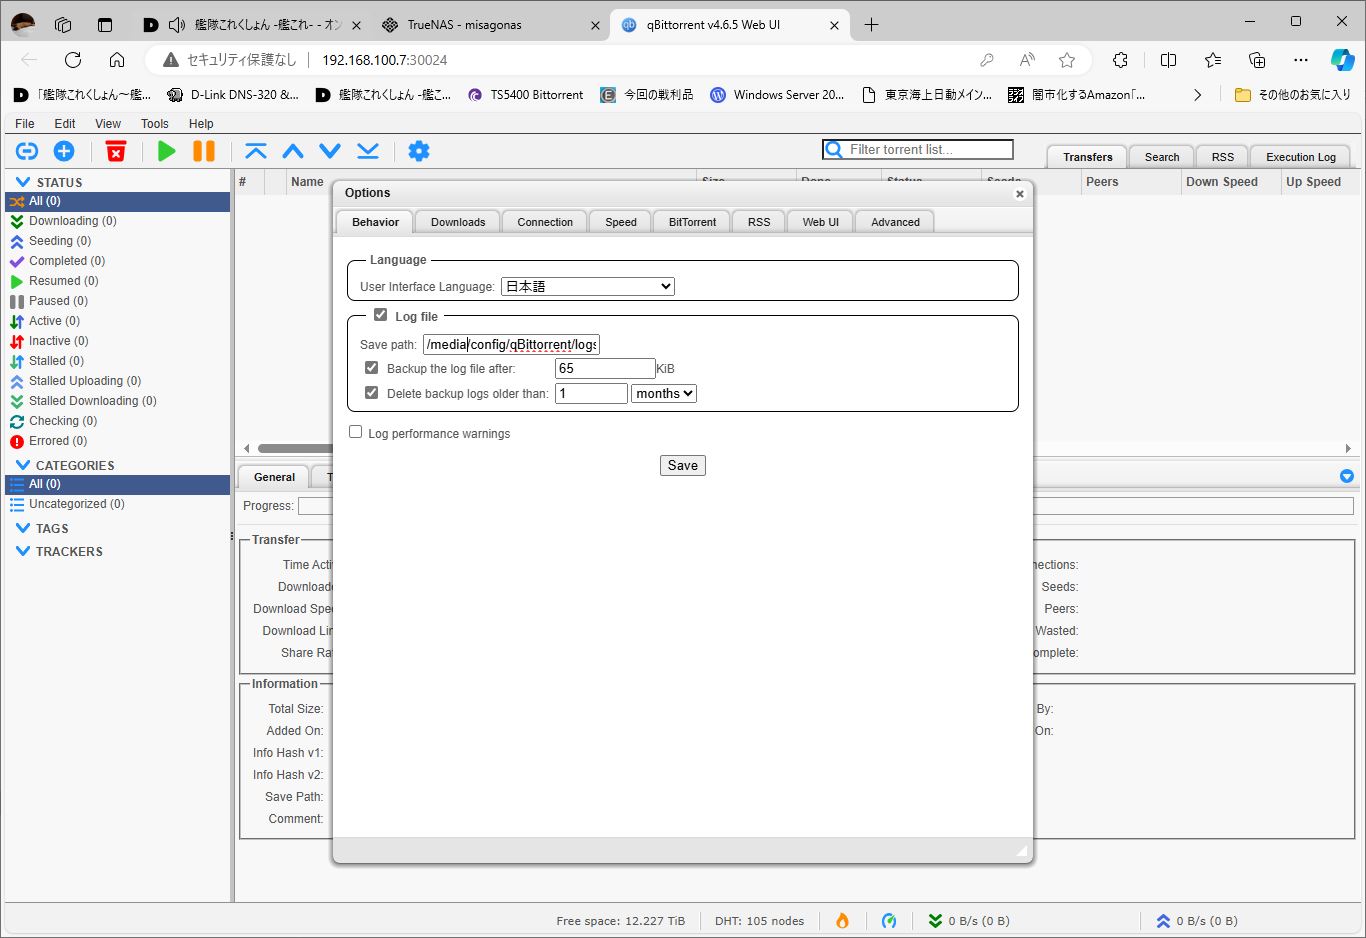Switch to the Web UI options tab
This screenshot has width=1366, height=938.
(821, 222)
